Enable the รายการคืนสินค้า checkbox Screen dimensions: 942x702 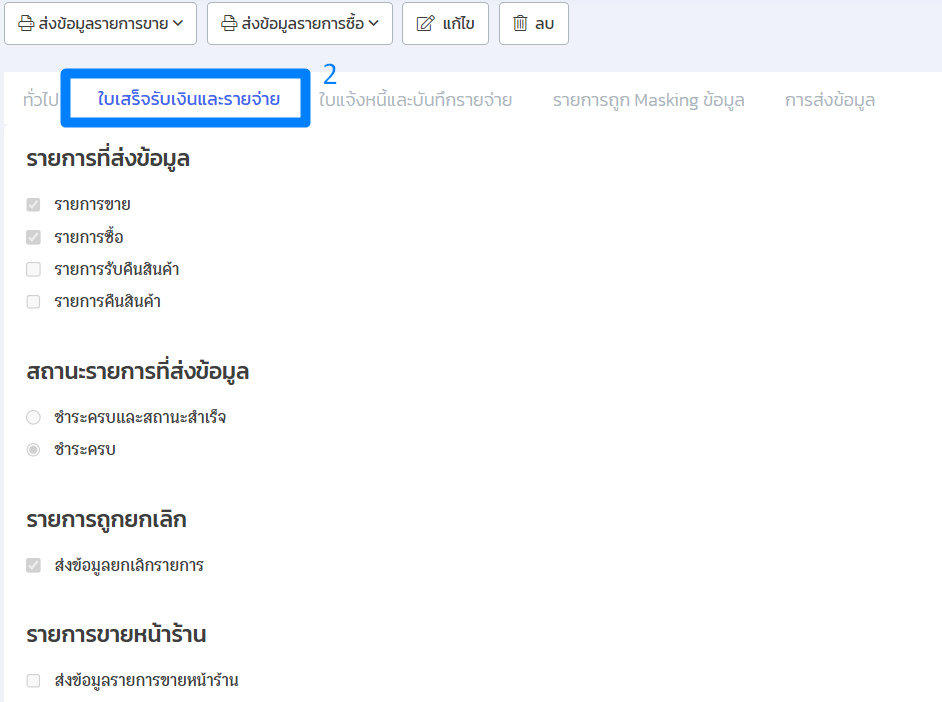click(x=33, y=301)
